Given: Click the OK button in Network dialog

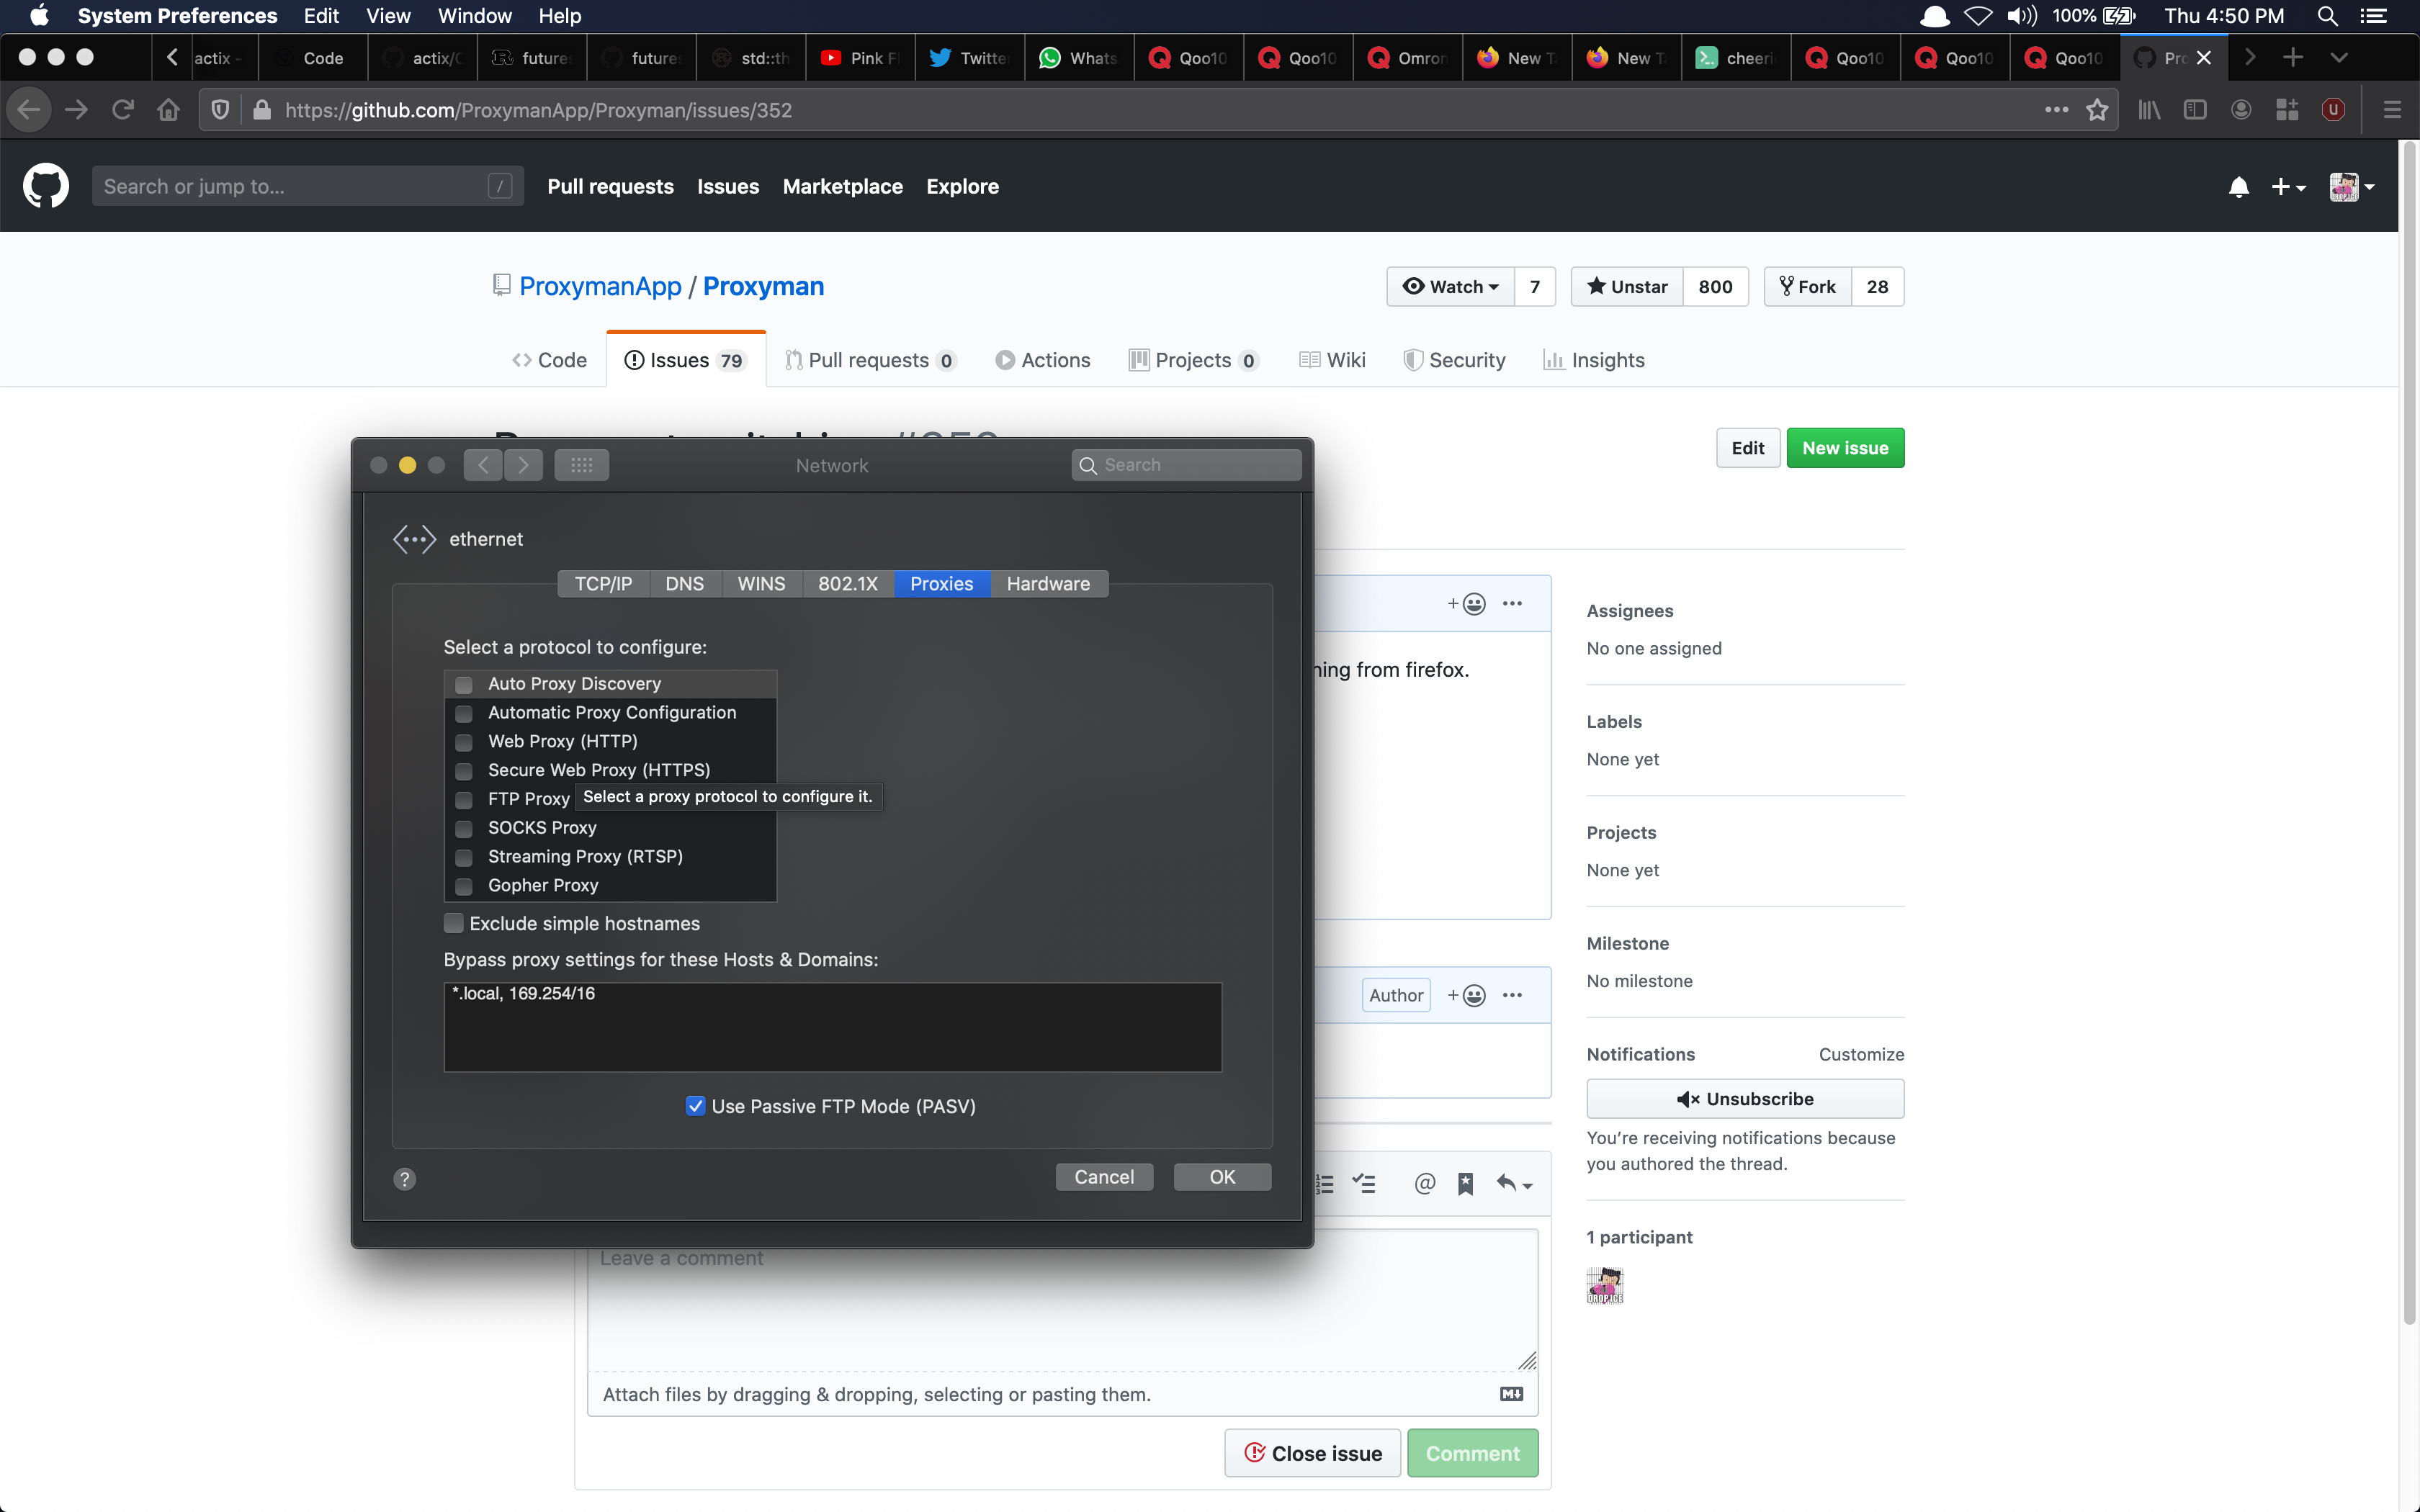Looking at the screenshot, I should tap(1221, 1177).
